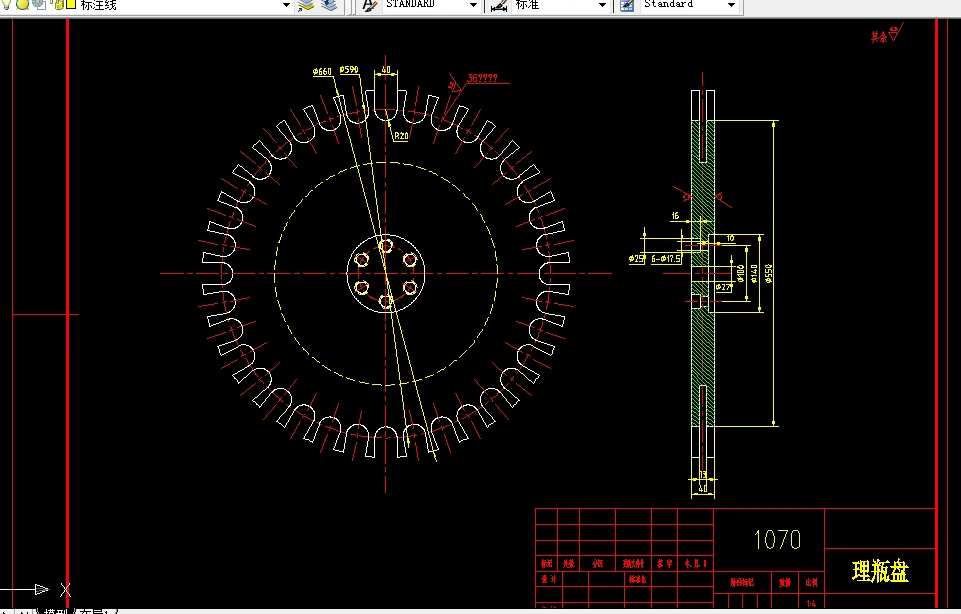Toggle the layer lock padlock icon

coord(58,4)
